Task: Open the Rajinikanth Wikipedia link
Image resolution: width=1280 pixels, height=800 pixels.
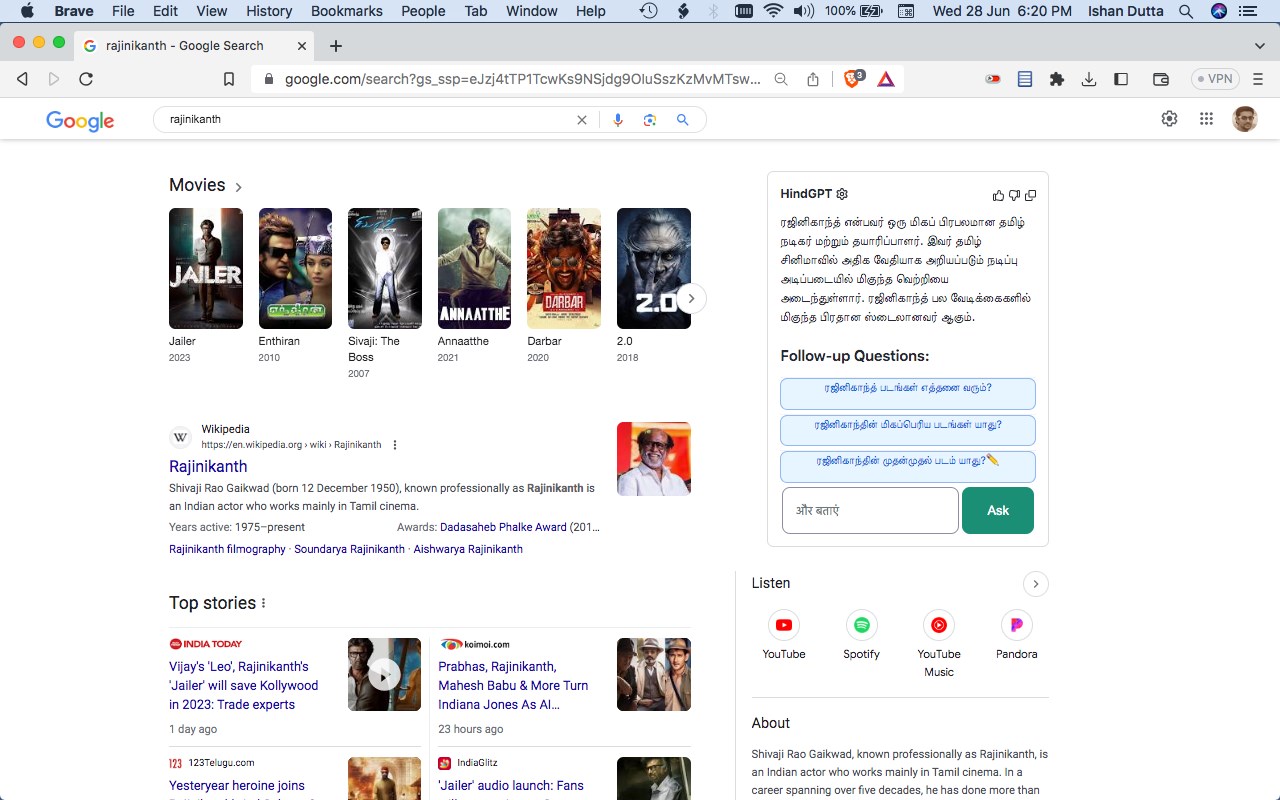Action: pos(208,466)
